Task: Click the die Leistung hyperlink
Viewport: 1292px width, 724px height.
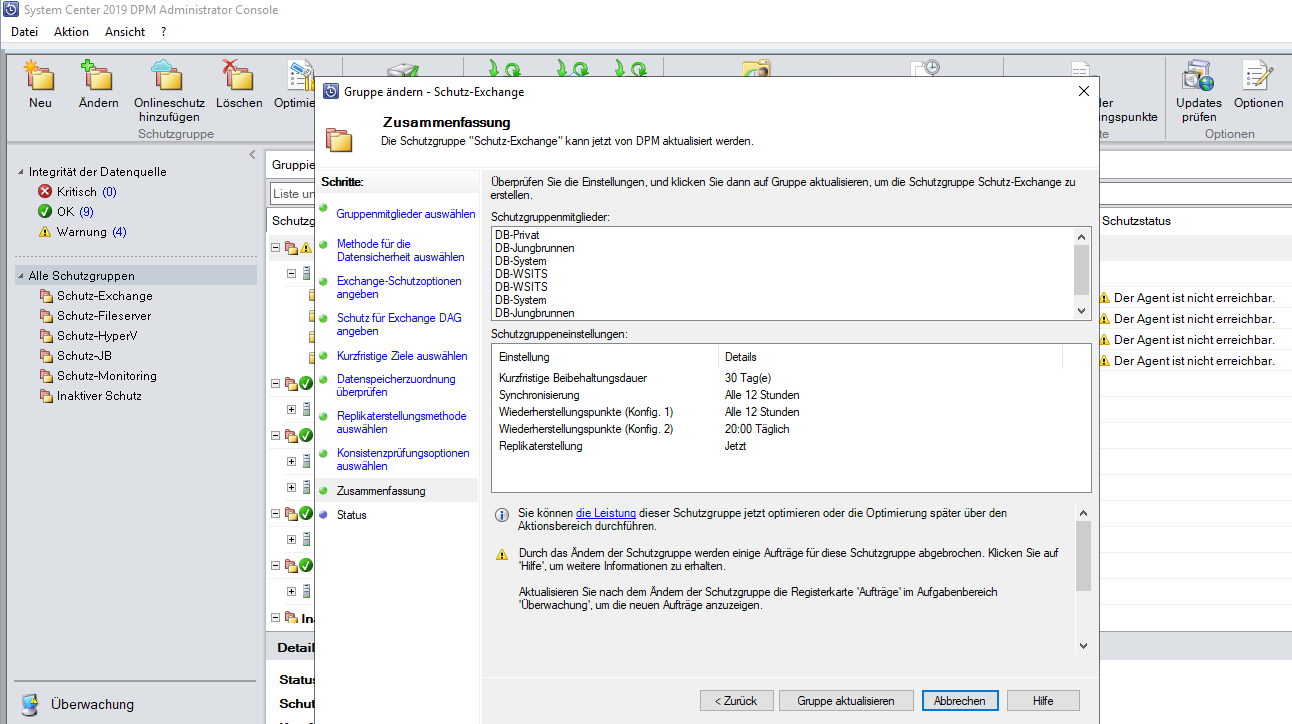Action: (x=606, y=513)
